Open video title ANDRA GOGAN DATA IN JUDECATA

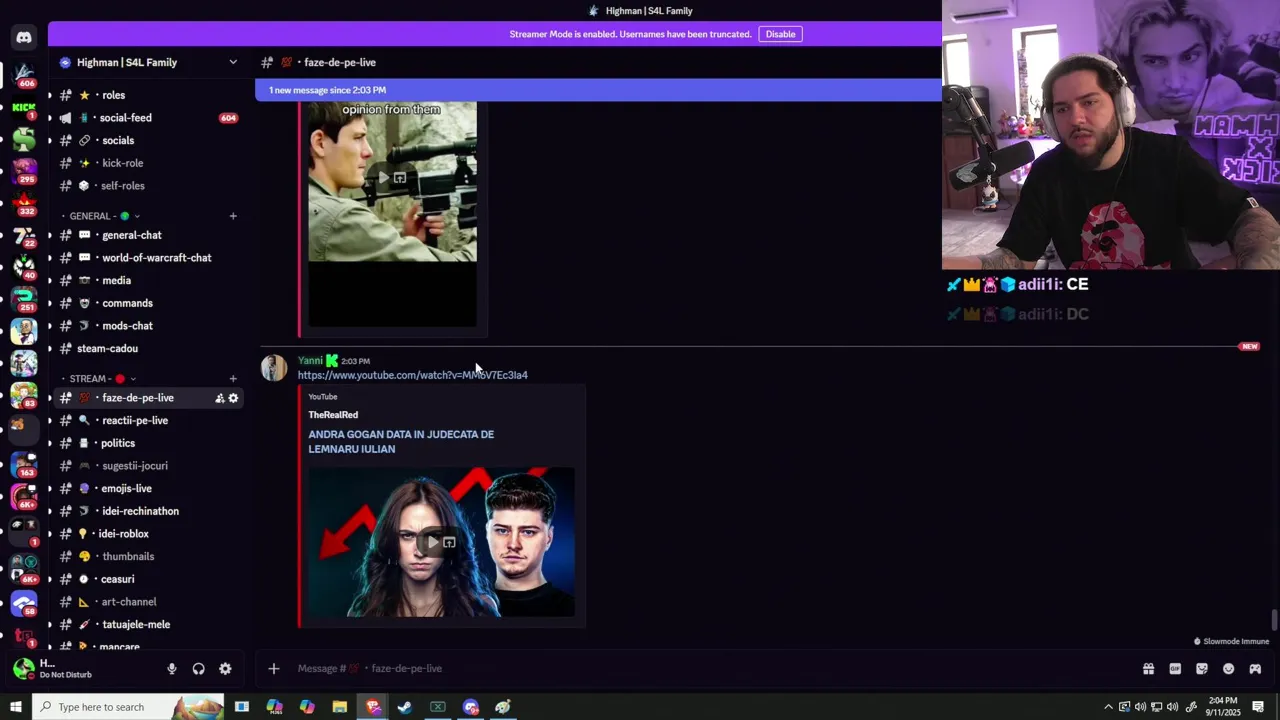(x=401, y=442)
